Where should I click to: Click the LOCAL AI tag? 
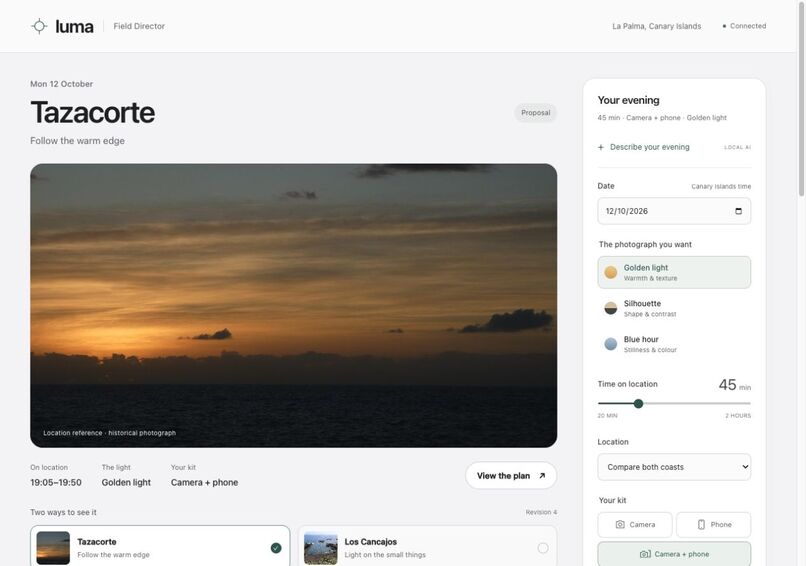738,148
